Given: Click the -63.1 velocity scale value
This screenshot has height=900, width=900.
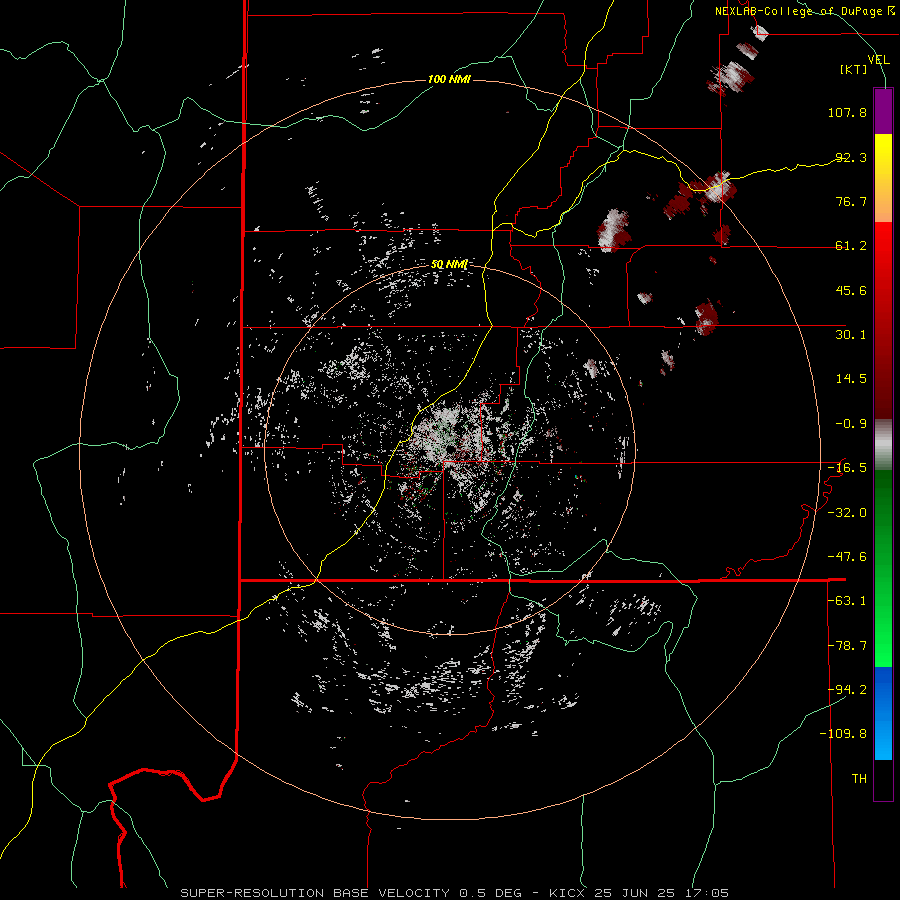Looking at the screenshot, I should pyautogui.click(x=847, y=601).
